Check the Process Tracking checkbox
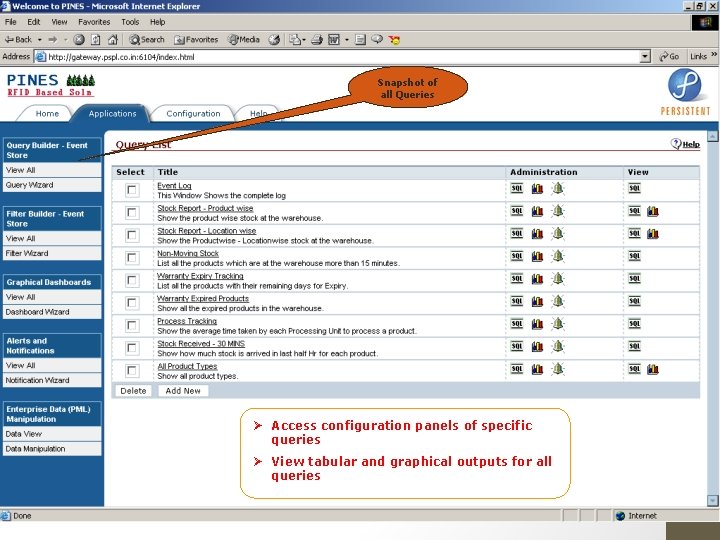This screenshot has height=540, width=720. [132, 326]
